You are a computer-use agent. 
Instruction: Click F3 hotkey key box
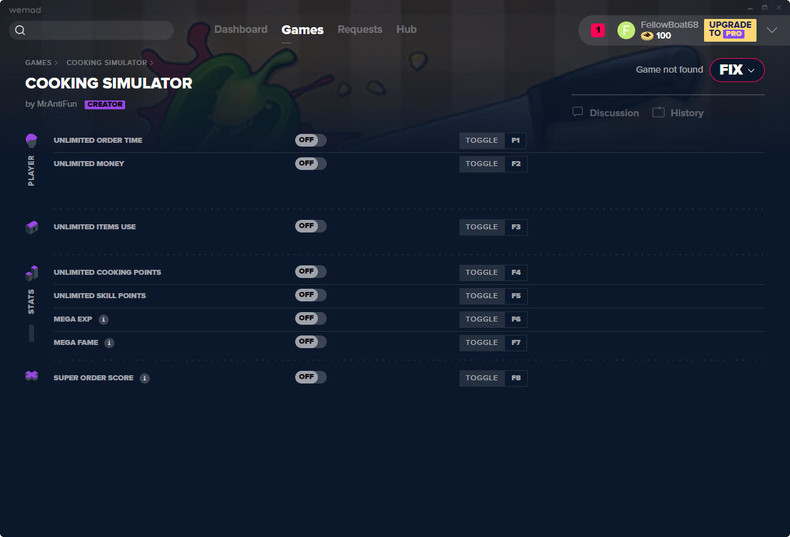(516, 227)
